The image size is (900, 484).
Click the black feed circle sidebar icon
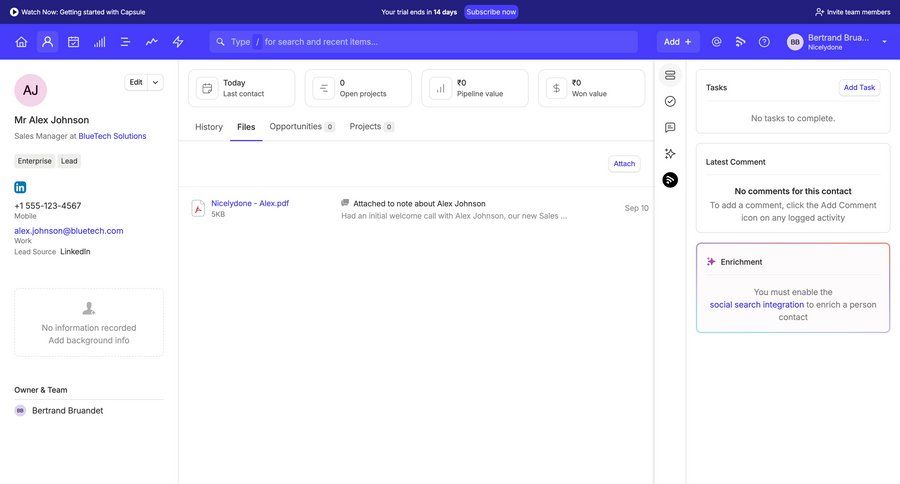pos(670,180)
